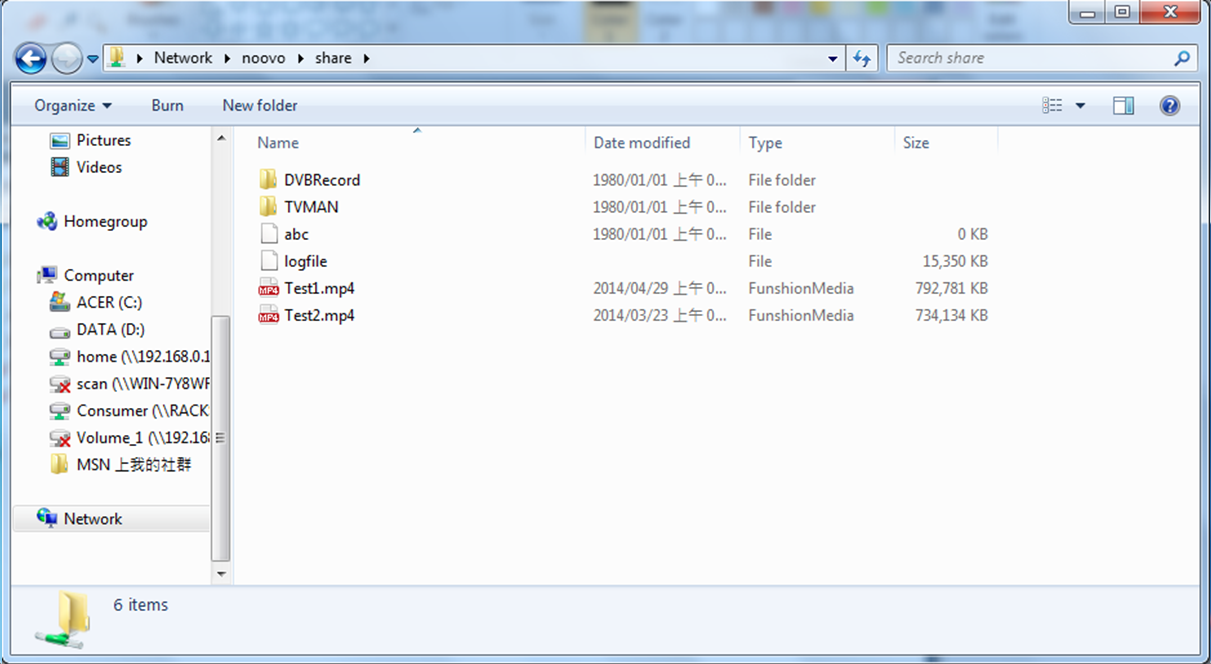Select Network in navigation pane

point(93,519)
